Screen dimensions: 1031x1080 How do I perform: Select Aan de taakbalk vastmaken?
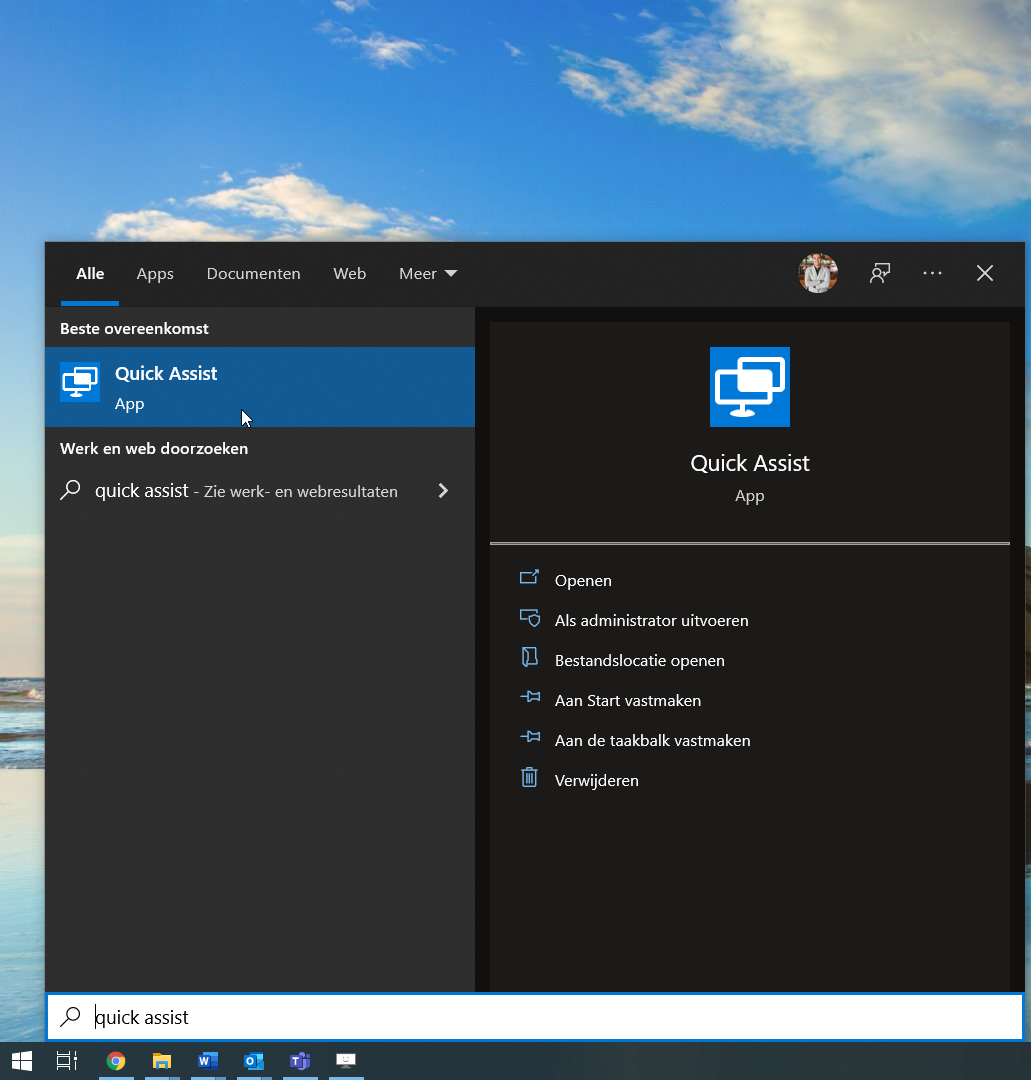[652, 740]
